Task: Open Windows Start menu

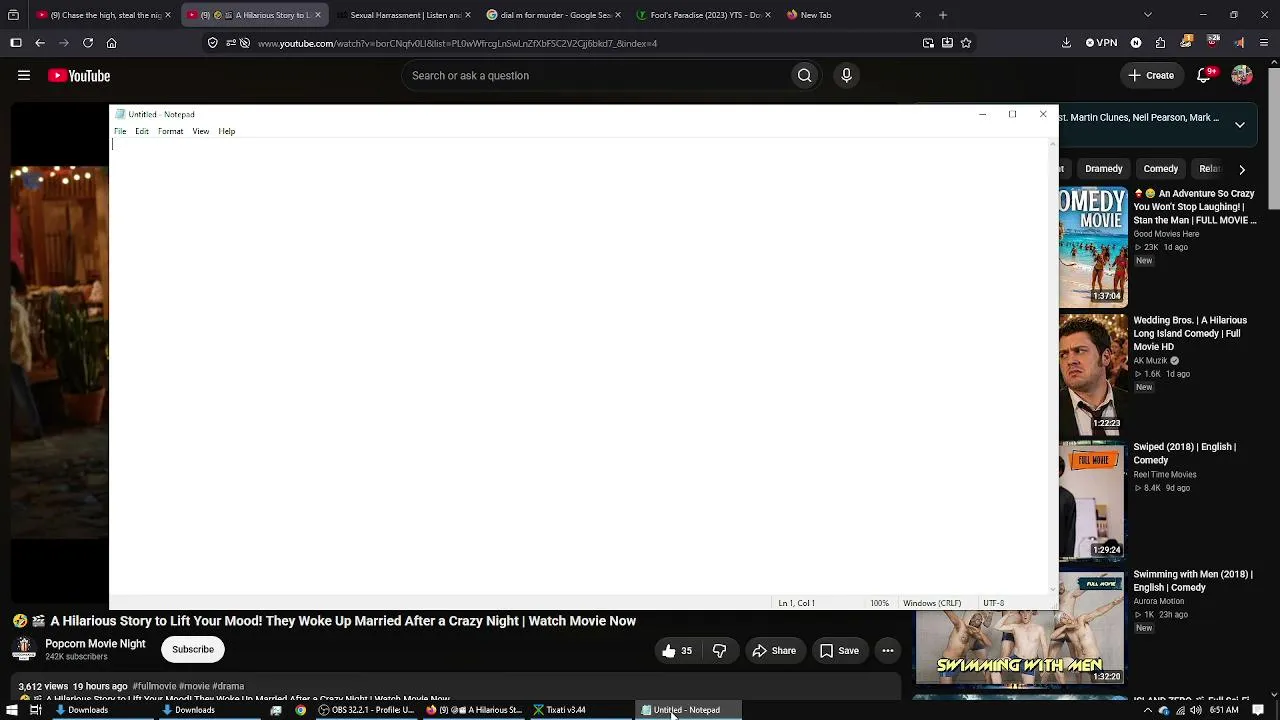Action: tap(12, 710)
